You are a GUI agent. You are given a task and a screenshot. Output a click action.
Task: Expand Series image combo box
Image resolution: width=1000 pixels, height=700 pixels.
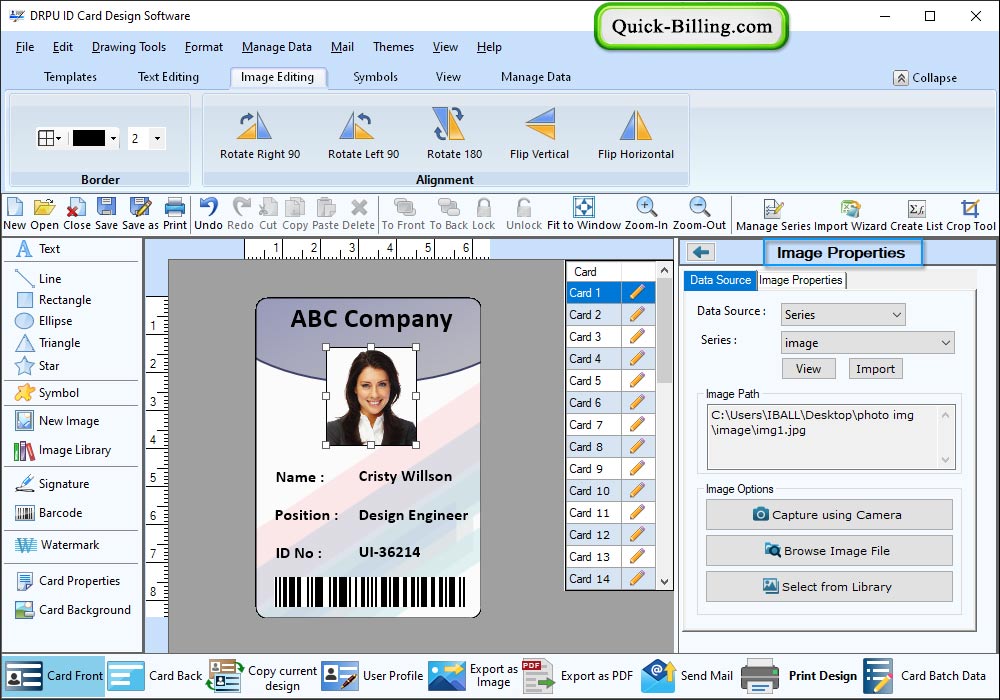(x=867, y=343)
